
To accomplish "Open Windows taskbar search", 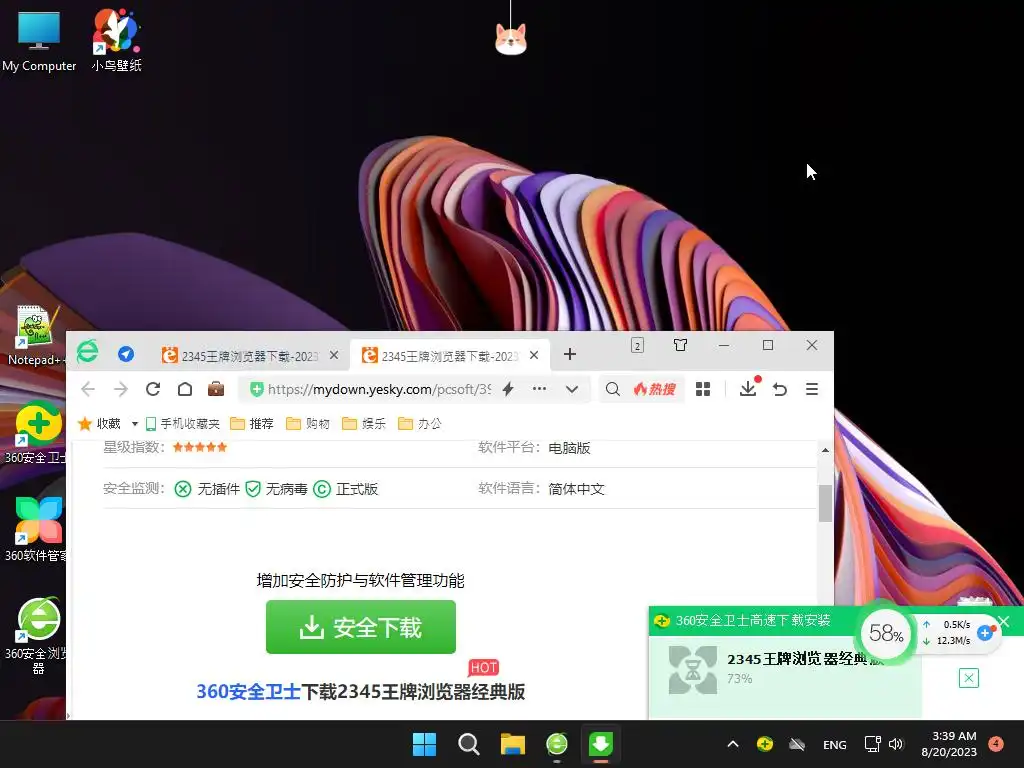I will click(469, 744).
